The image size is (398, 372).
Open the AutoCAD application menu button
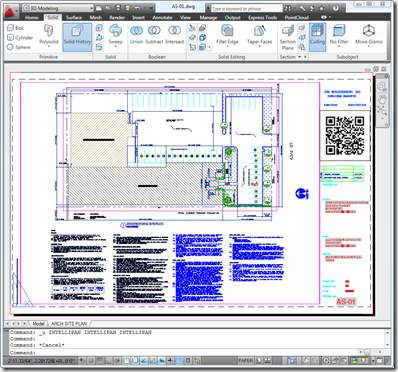pos(10,12)
